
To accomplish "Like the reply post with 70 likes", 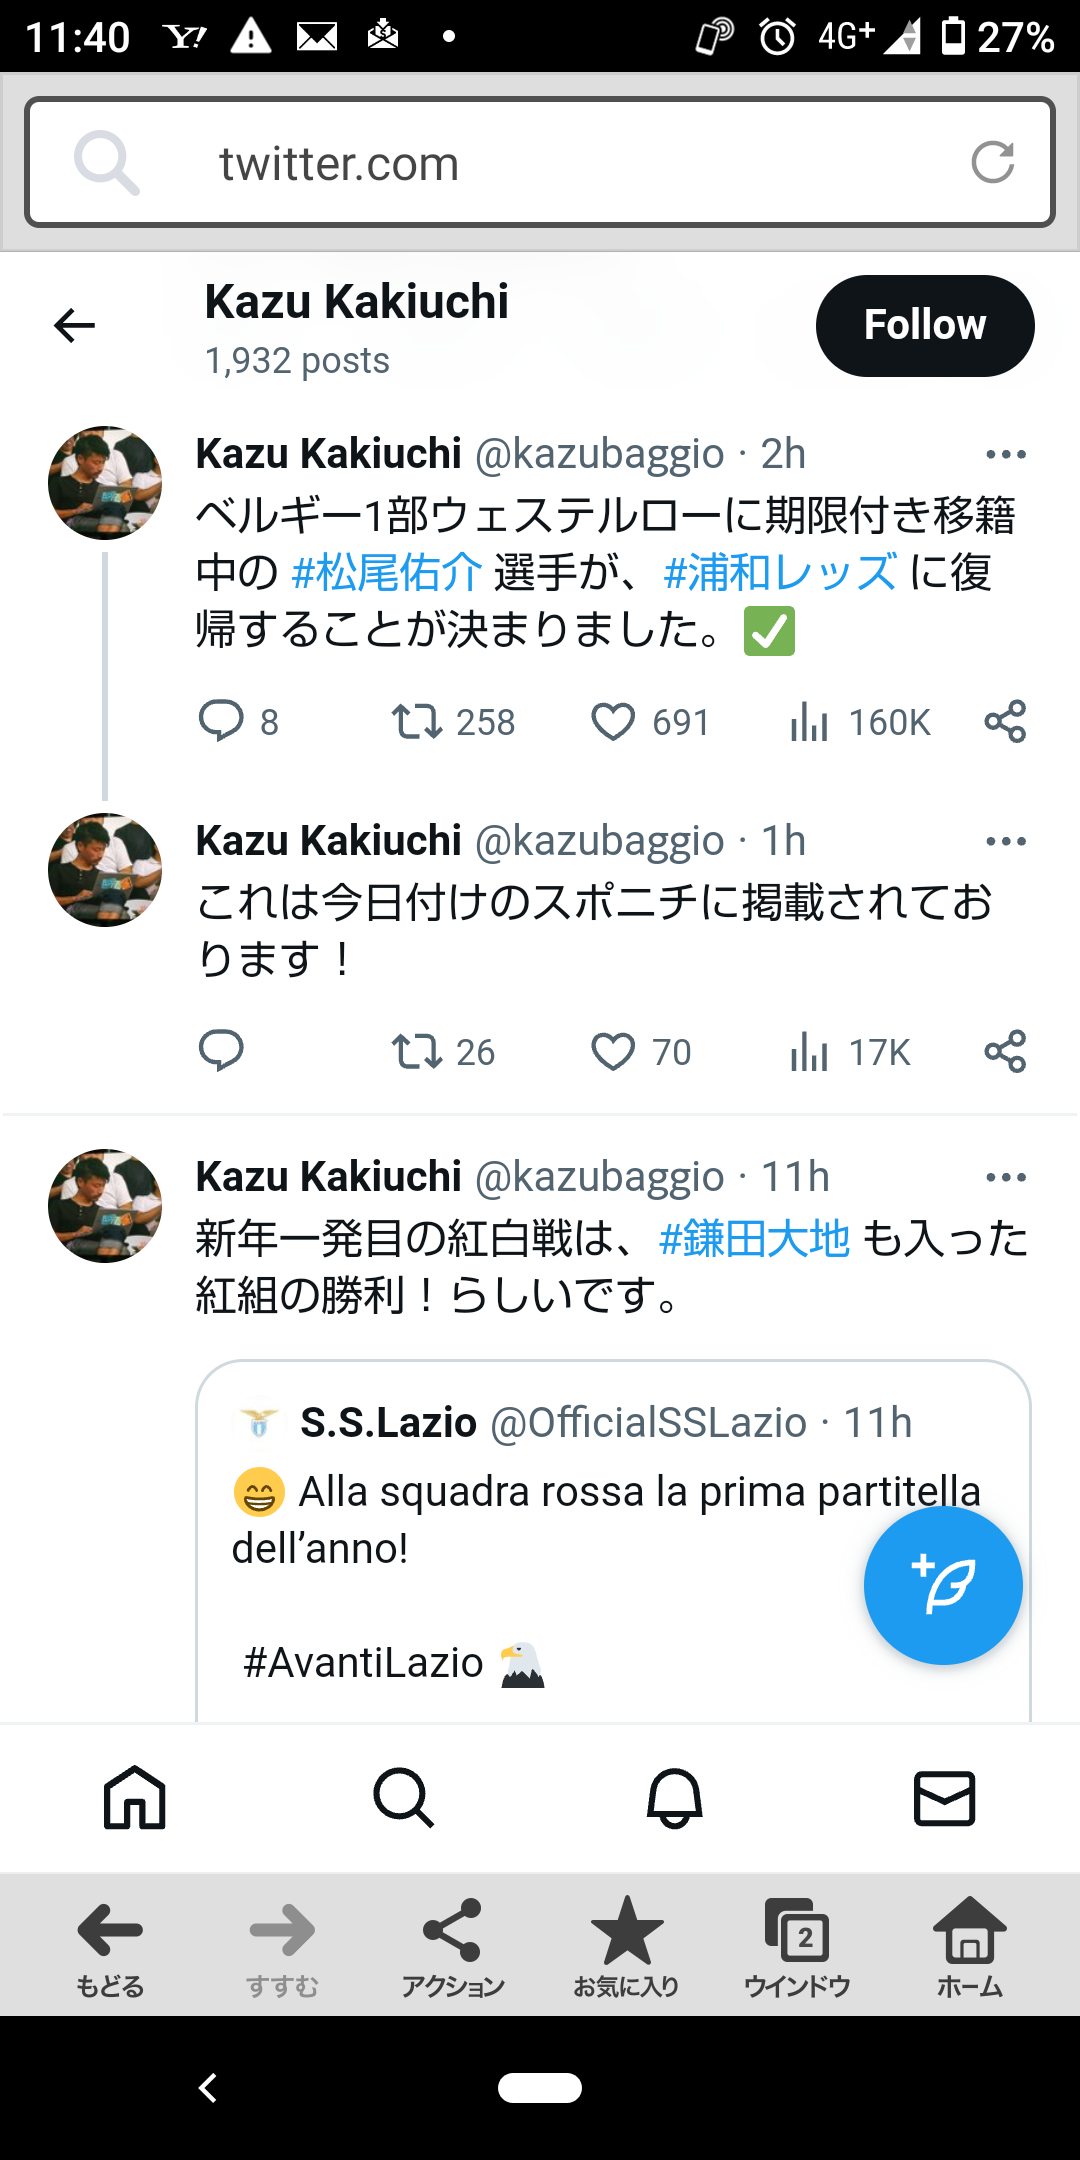I will click(613, 1052).
